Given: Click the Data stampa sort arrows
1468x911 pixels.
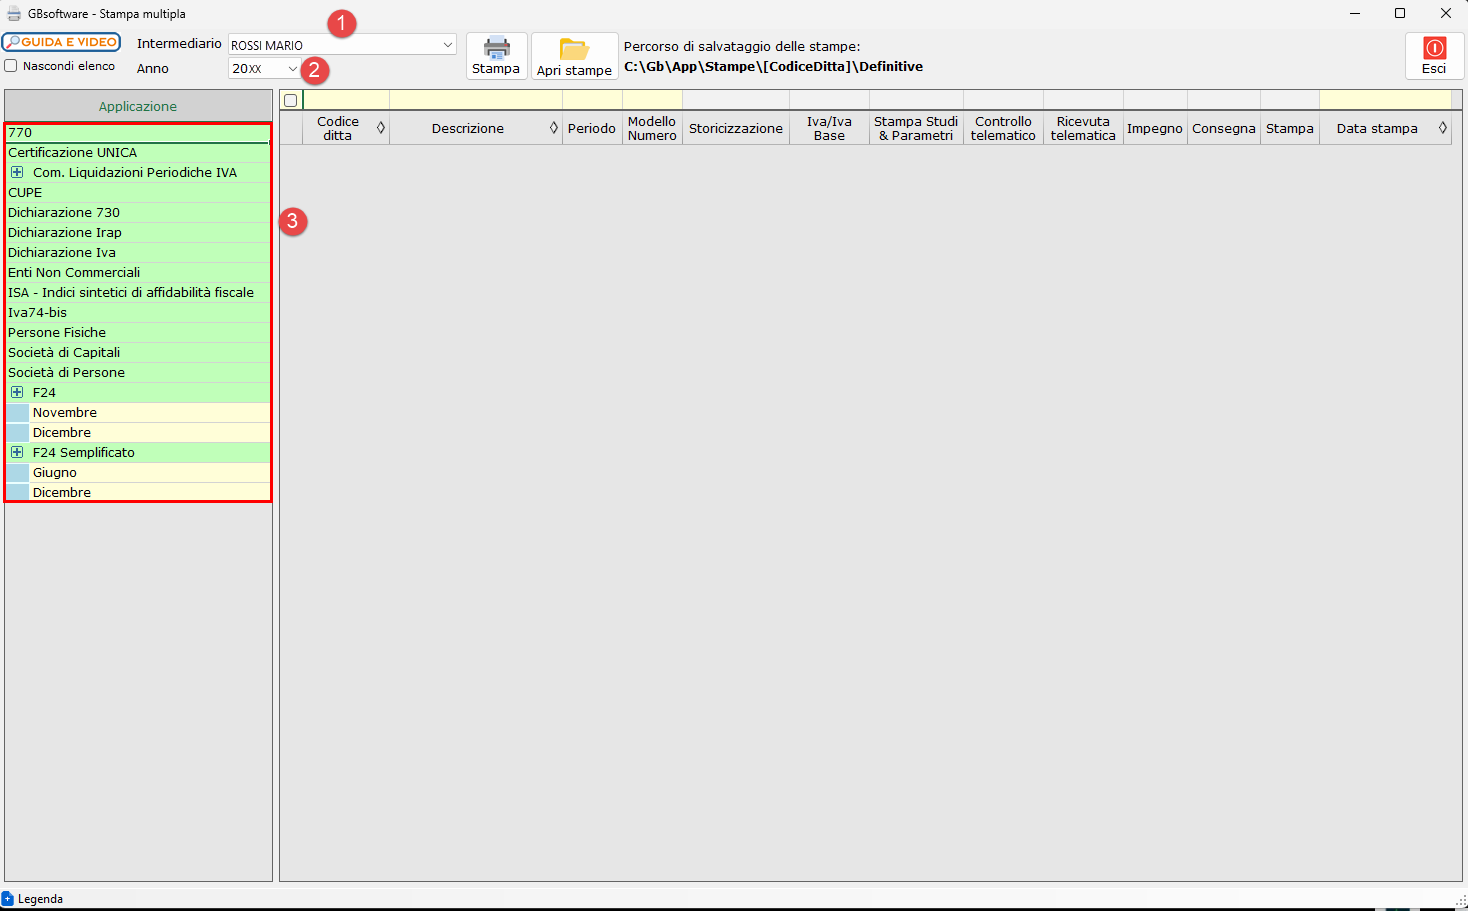Looking at the screenshot, I should [1443, 128].
